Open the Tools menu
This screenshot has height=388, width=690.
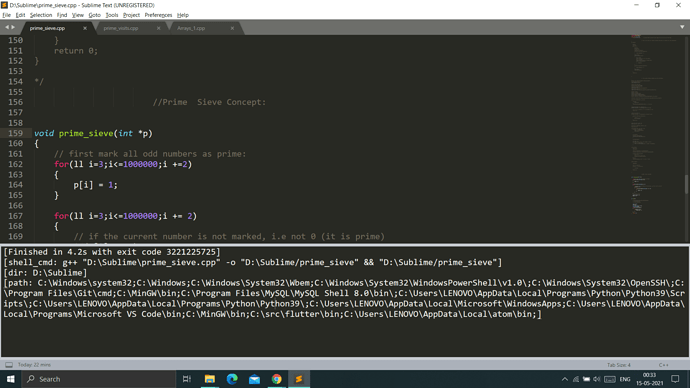(112, 15)
